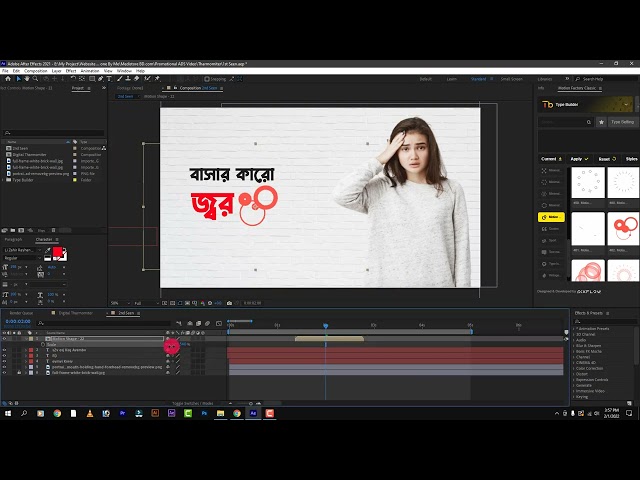This screenshot has width=640, height=480.
Task: Click the Apply button in Type Builder
Action: click(x=580, y=159)
